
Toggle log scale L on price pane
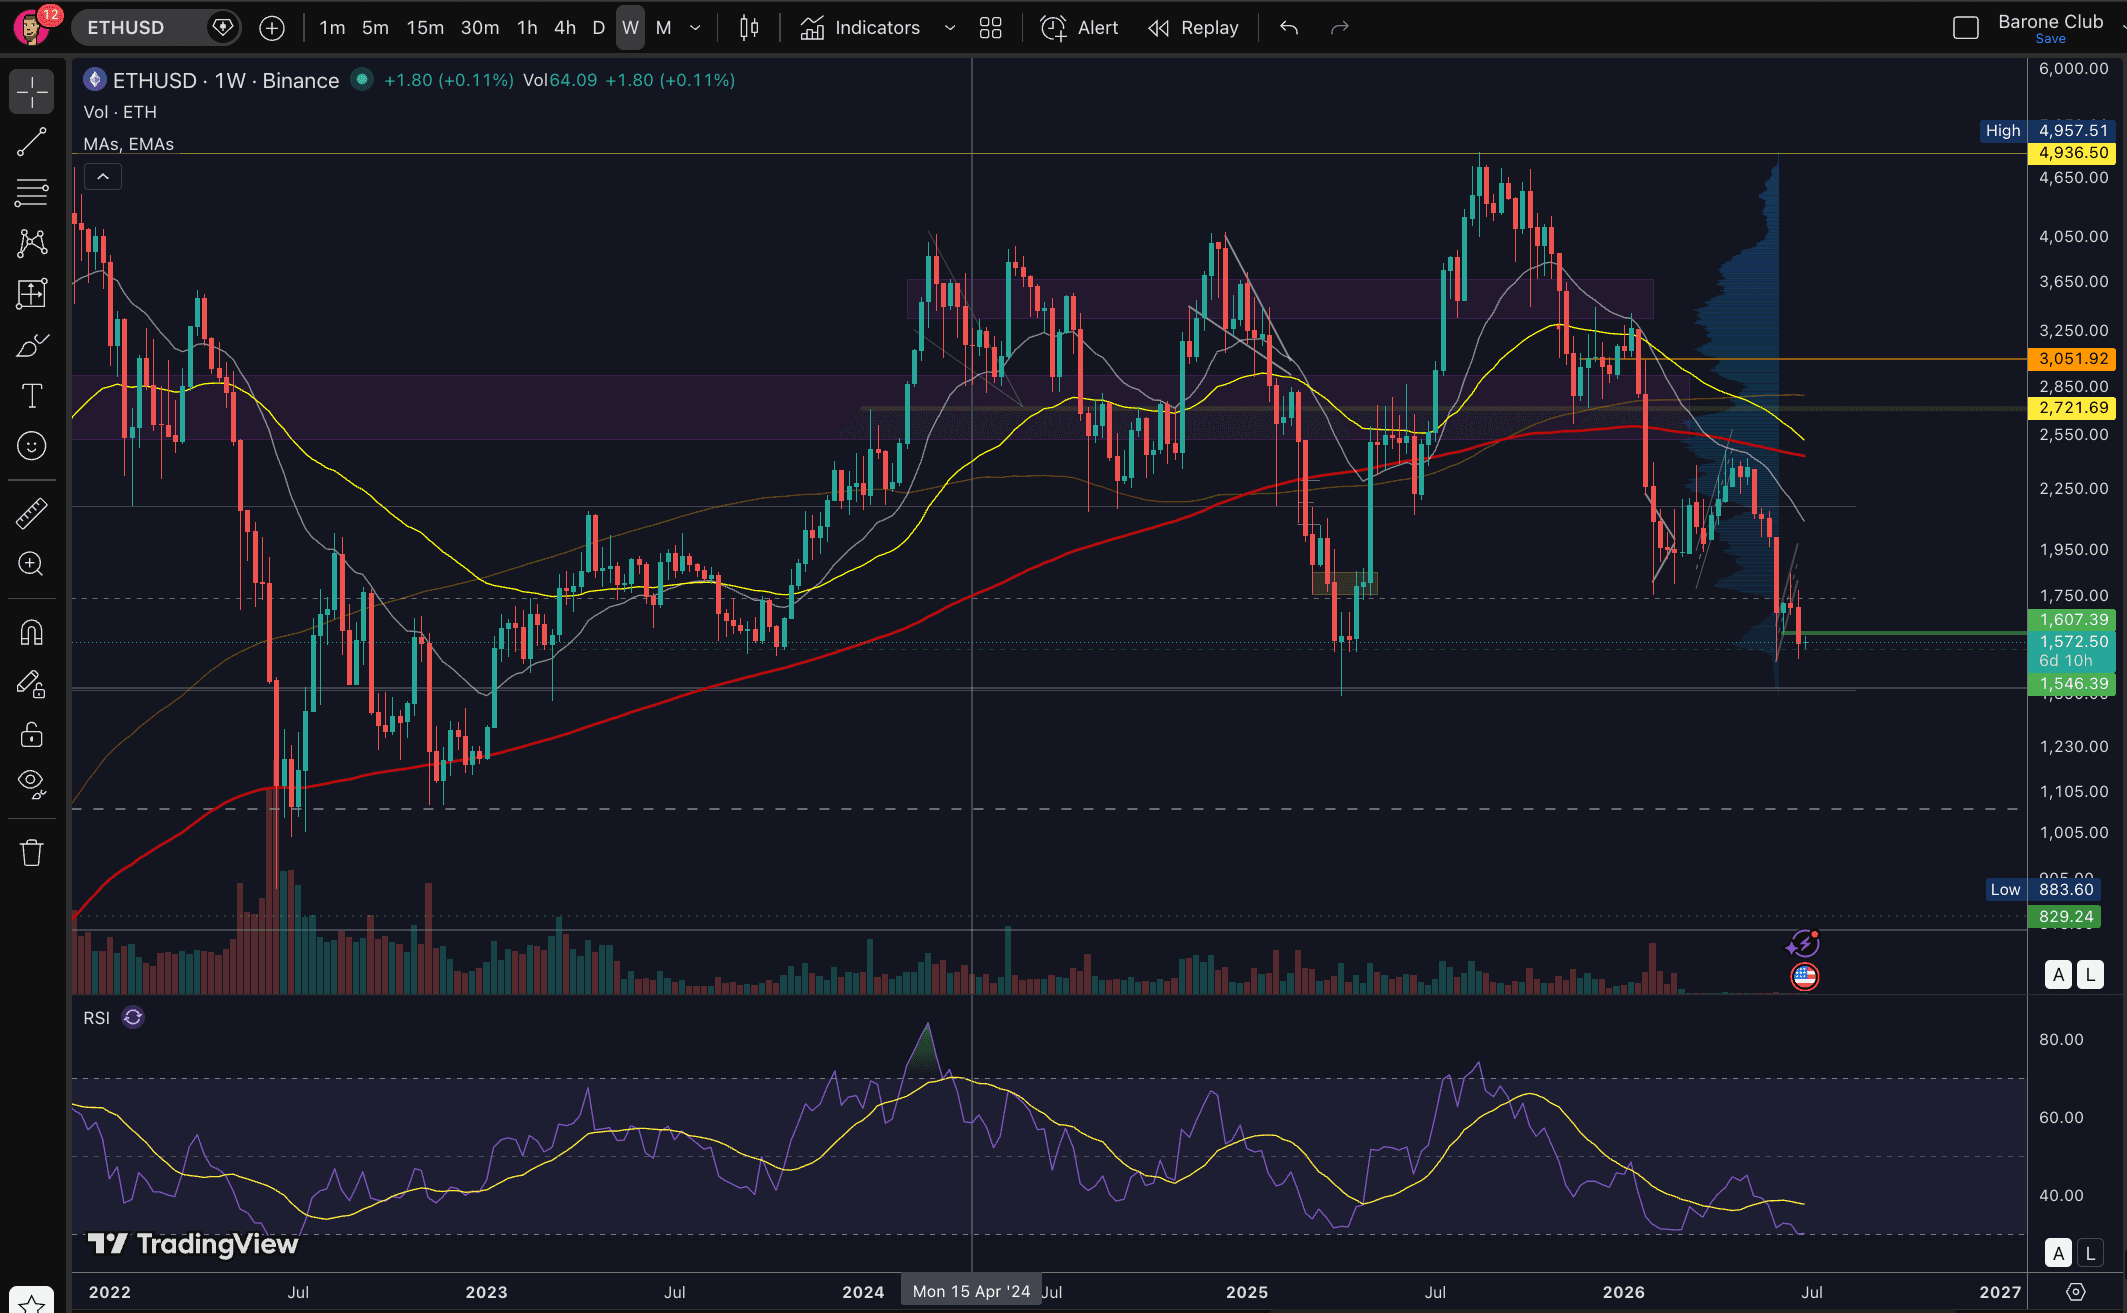pos(2090,974)
